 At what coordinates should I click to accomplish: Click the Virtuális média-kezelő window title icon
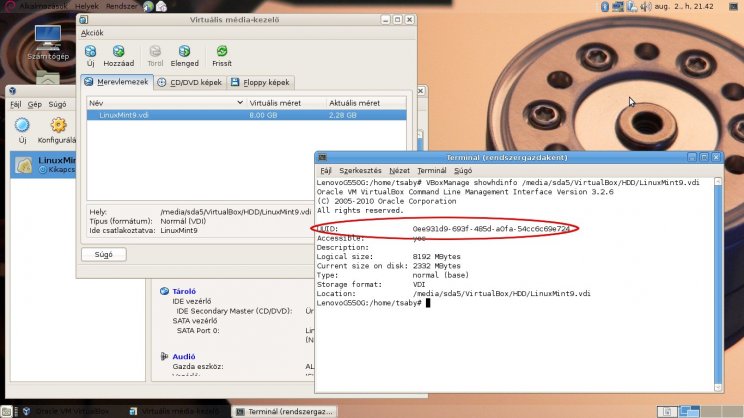tap(84, 20)
